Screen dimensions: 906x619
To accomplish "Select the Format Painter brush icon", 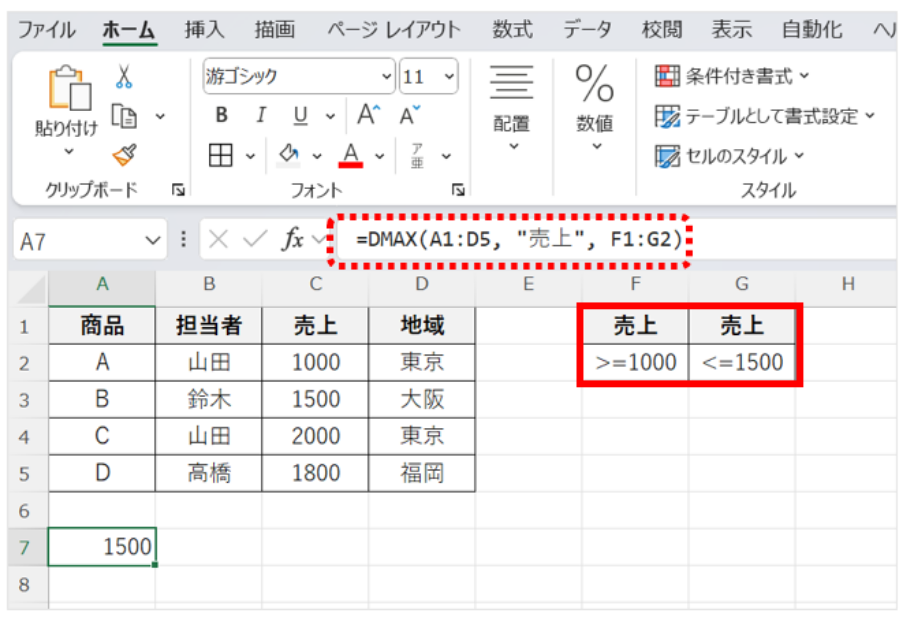I will coord(124,154).
